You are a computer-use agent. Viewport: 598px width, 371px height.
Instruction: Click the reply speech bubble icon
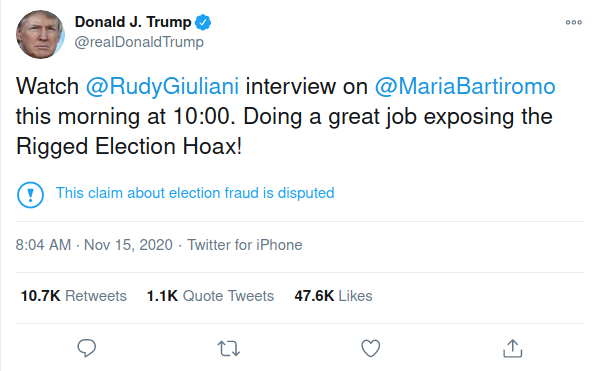[87, 348]
